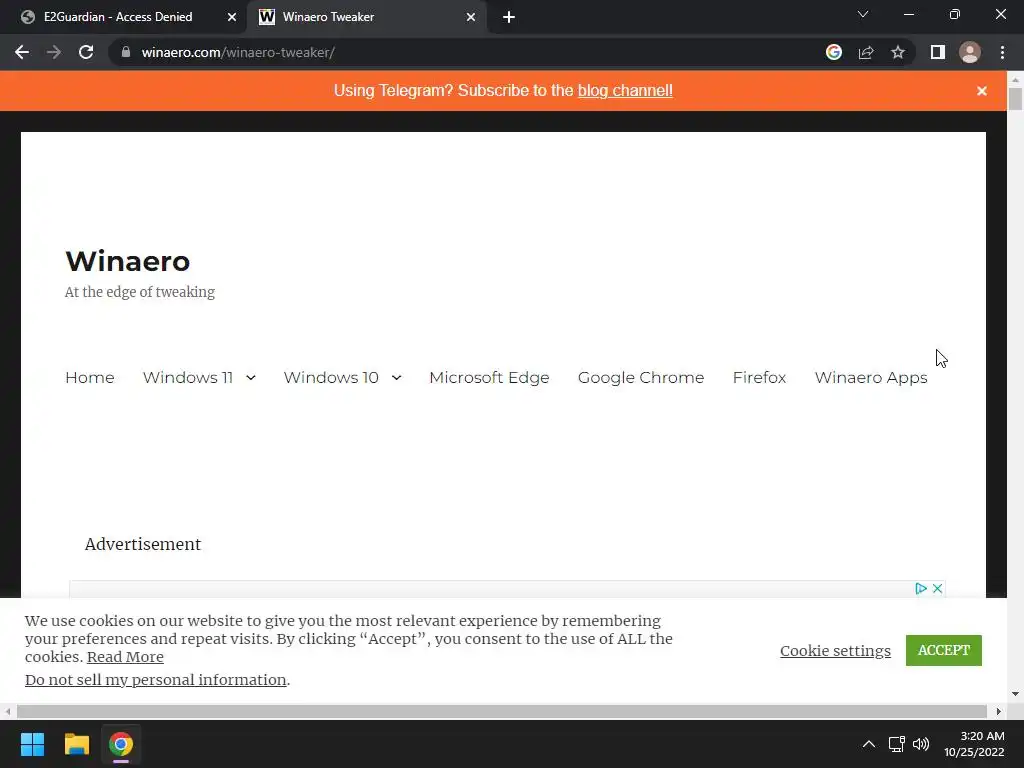
Task: Click Do not sell my personal information
Action: [x=155, y=680]
